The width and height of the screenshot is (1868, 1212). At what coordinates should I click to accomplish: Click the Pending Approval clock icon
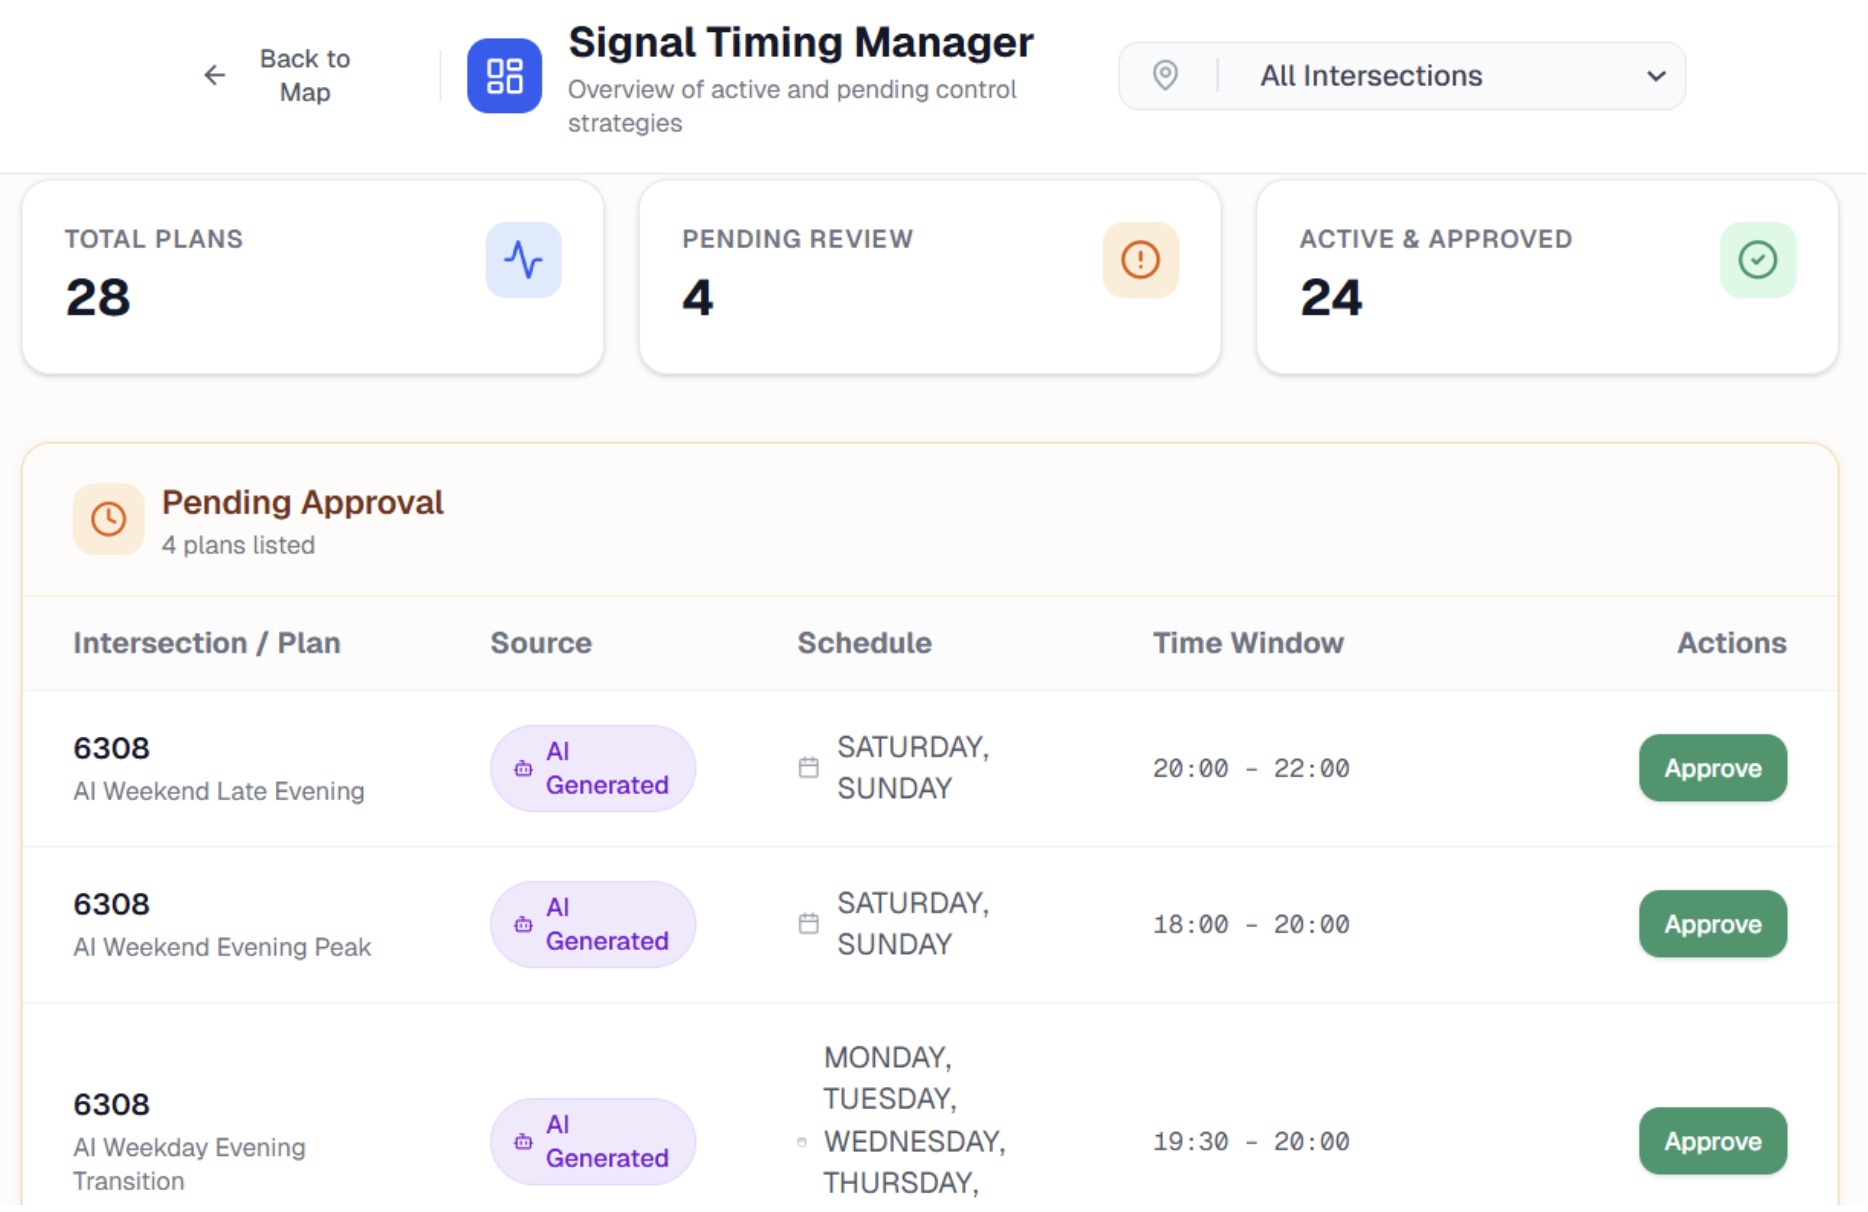click(108, 519)
